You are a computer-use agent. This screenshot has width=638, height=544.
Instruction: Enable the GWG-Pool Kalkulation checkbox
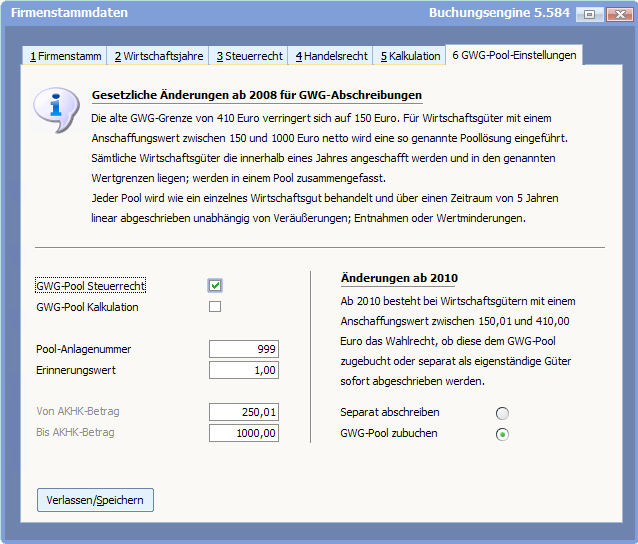click(215, 307)
